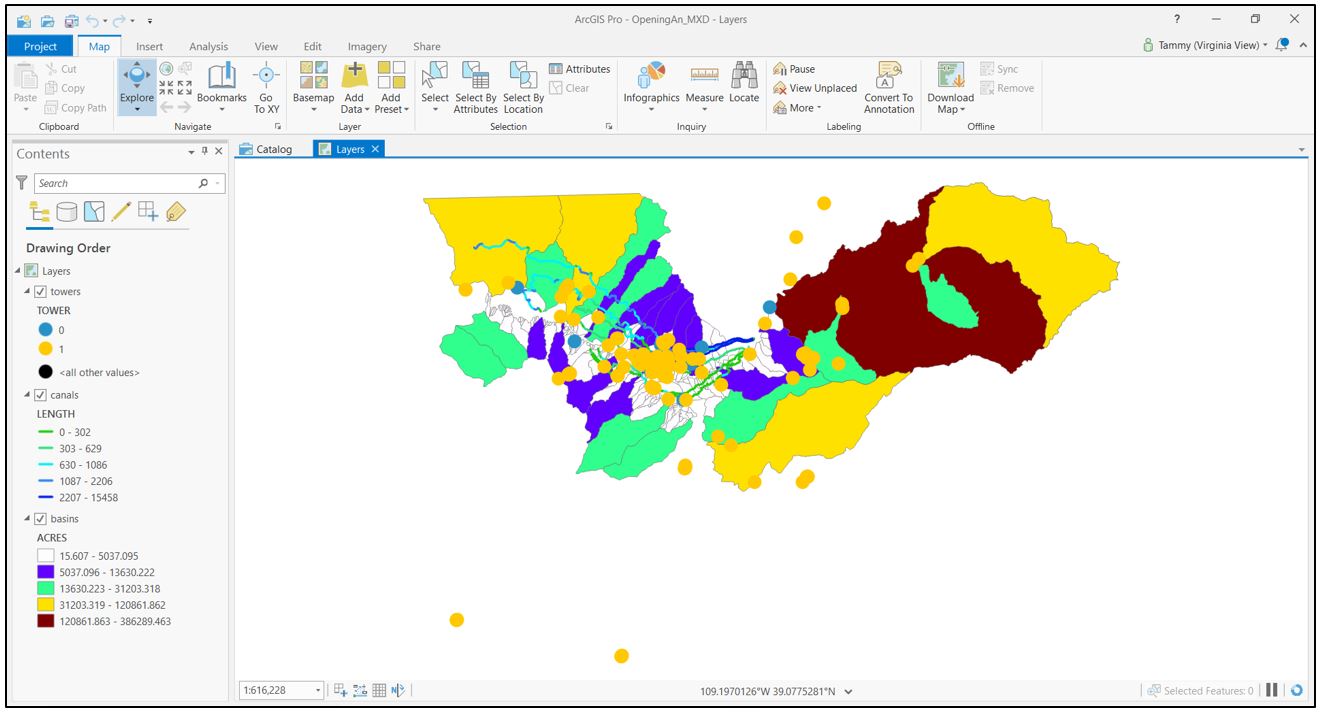Screen dimensions: 1323x715
Task: Click the Add Data icon
Action: point(355,75)
